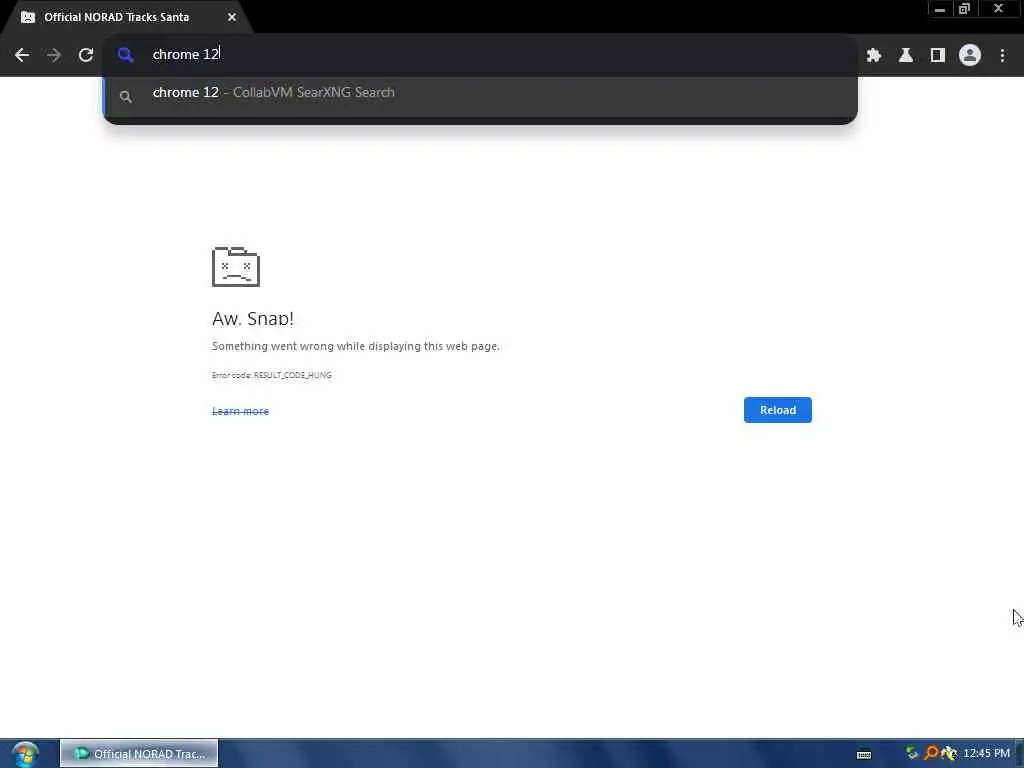Screen dimensions: 1024x768
Task: Show the side panel from the toolbar
Action: 938,56
